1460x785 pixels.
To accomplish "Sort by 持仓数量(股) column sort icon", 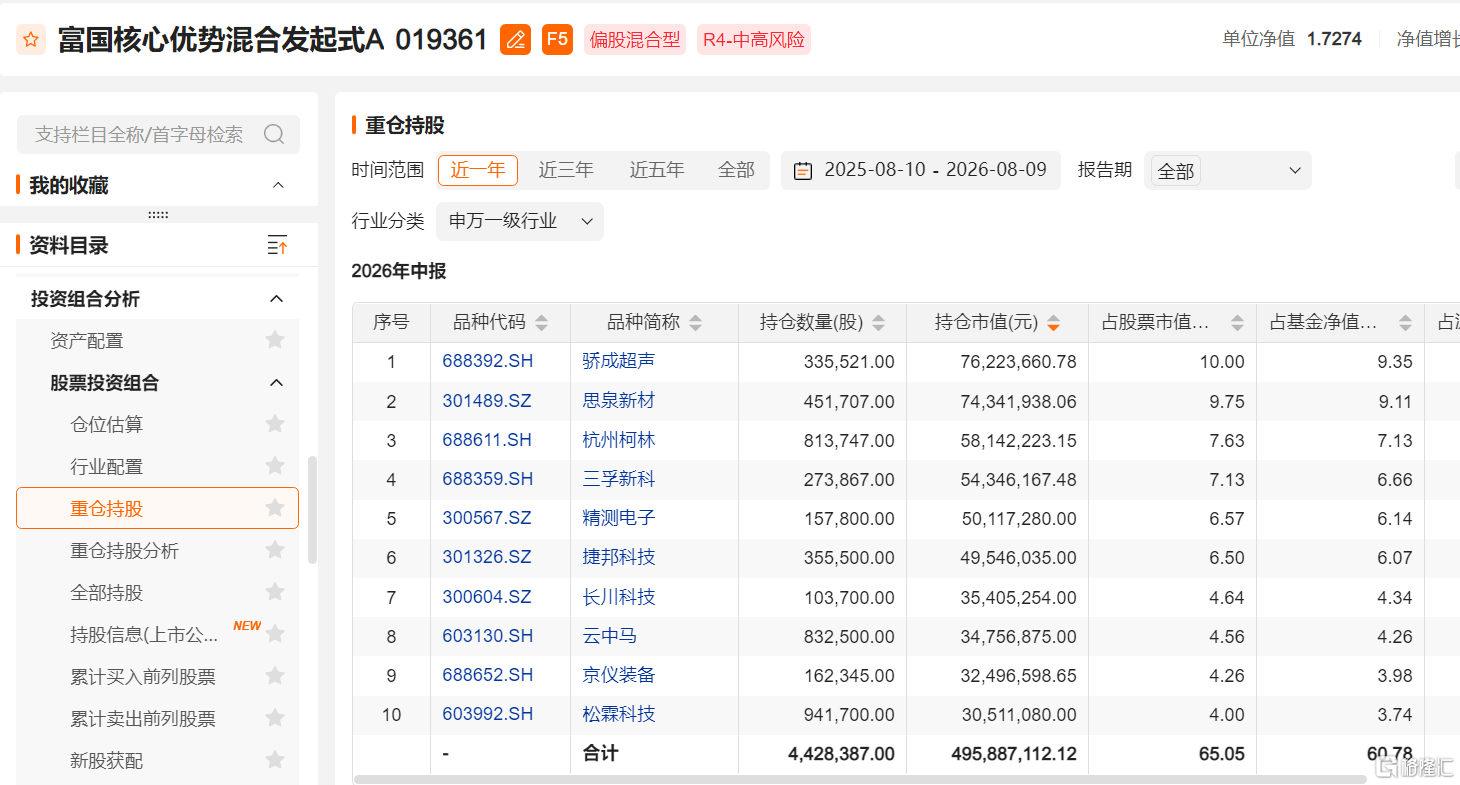I will 879,323.
